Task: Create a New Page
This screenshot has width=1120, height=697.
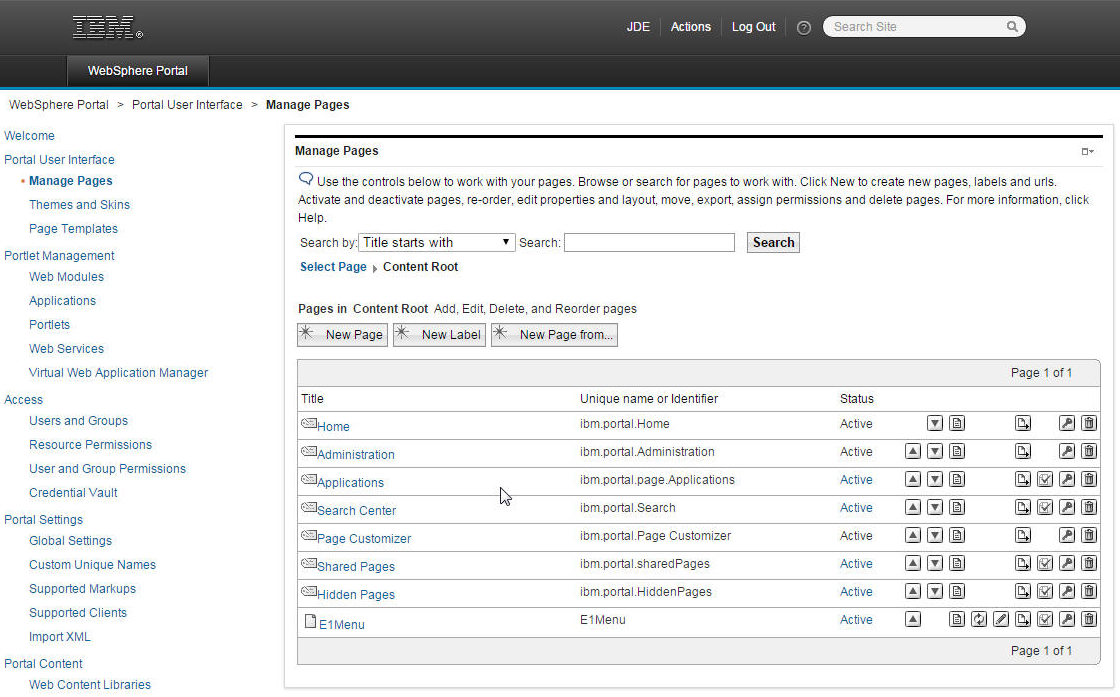Action: (x=342, y=334)
